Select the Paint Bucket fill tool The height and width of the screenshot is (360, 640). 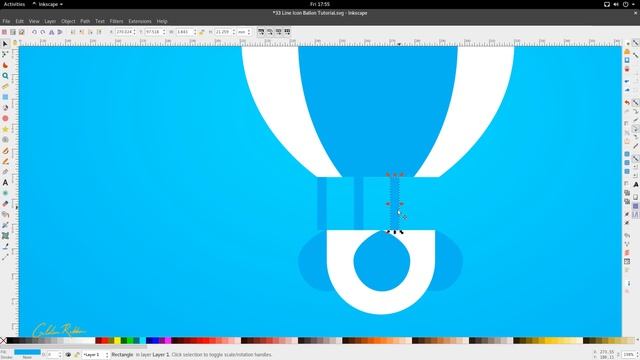(5, 214)
